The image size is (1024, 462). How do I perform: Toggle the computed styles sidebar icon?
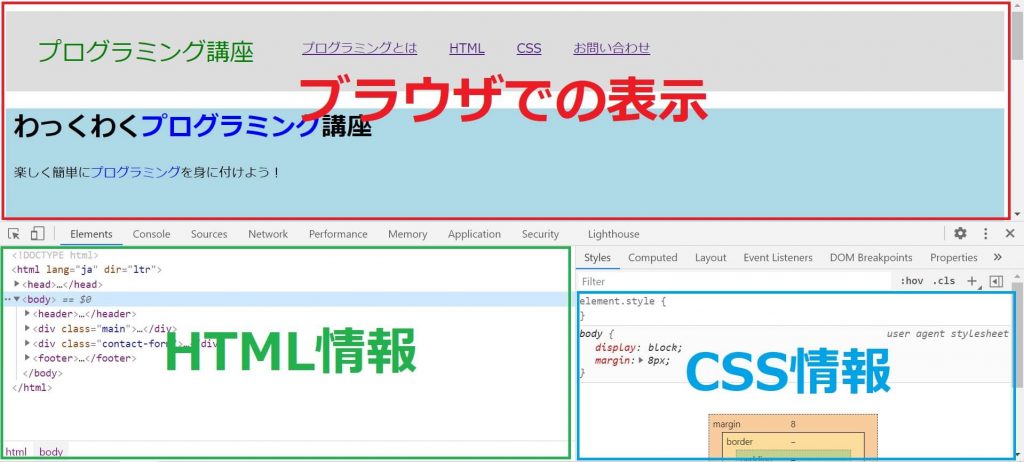pyautogui.click(x=995, y=281)
